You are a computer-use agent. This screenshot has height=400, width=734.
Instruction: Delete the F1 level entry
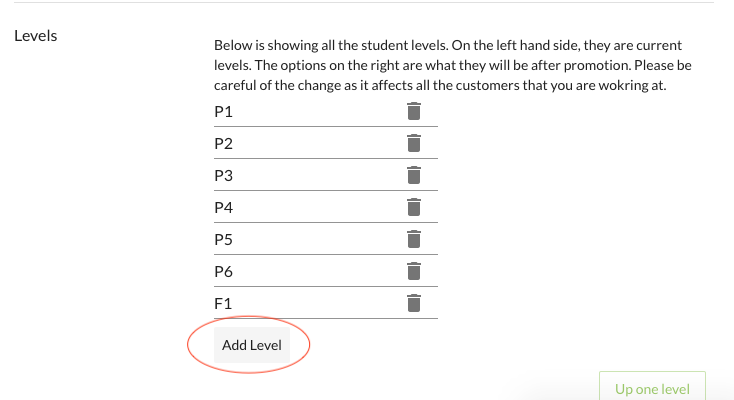click(x=414, y=303)
